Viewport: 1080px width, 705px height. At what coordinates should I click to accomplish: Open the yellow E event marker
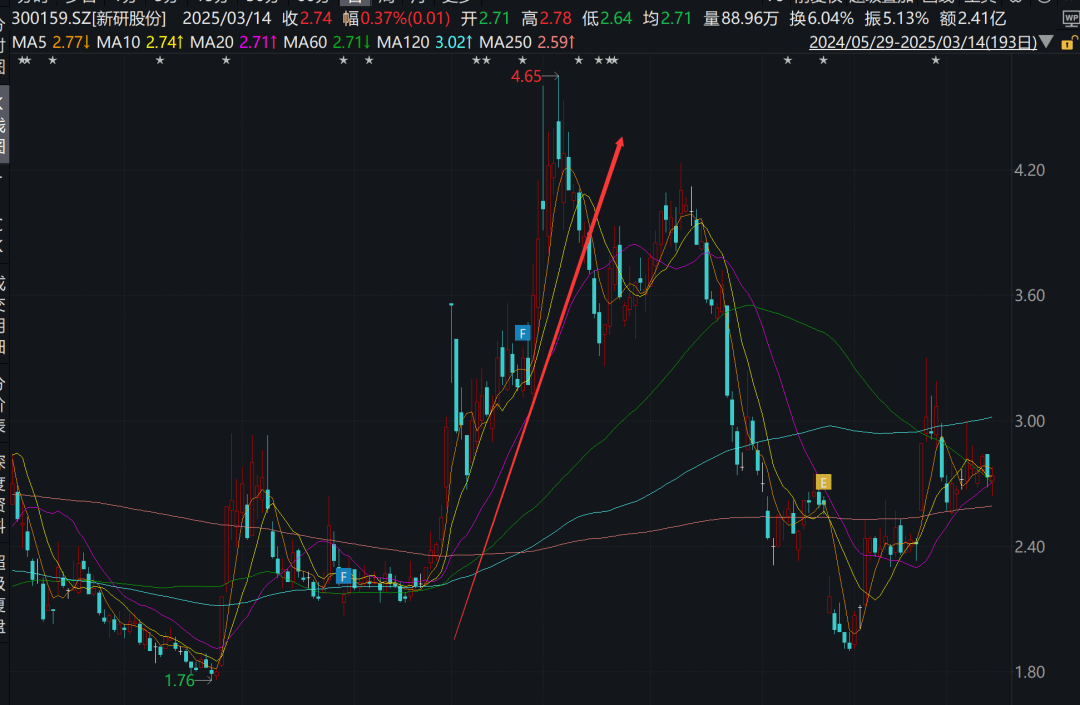[823, 483]
